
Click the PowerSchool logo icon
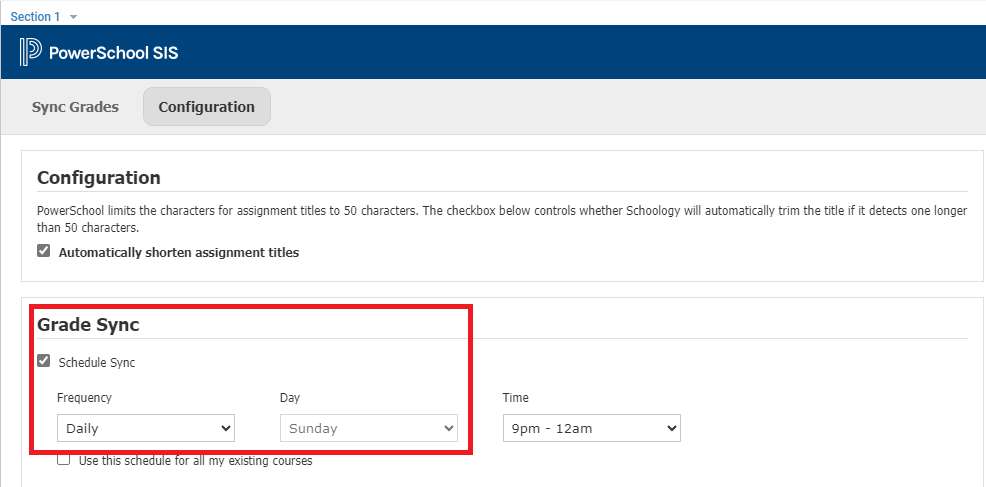coord(30,52)
